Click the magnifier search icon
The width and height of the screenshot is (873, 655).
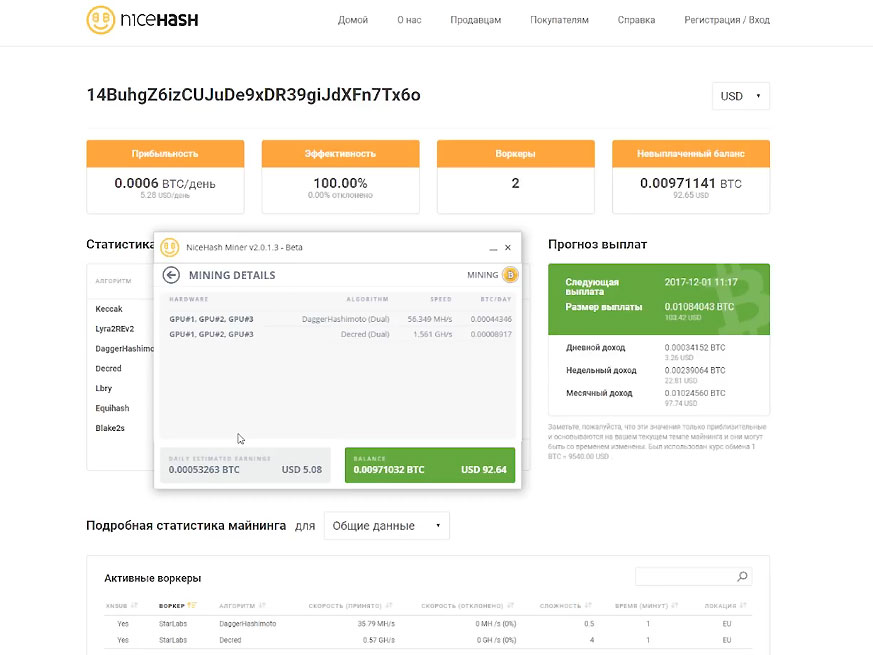[x=742, y=576]
